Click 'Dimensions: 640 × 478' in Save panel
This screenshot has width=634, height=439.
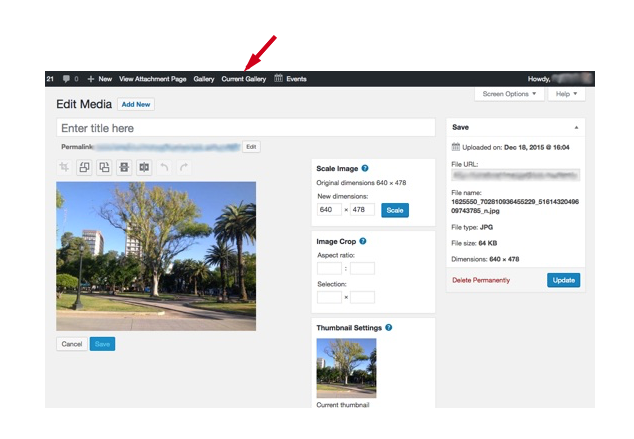(485, 259)
